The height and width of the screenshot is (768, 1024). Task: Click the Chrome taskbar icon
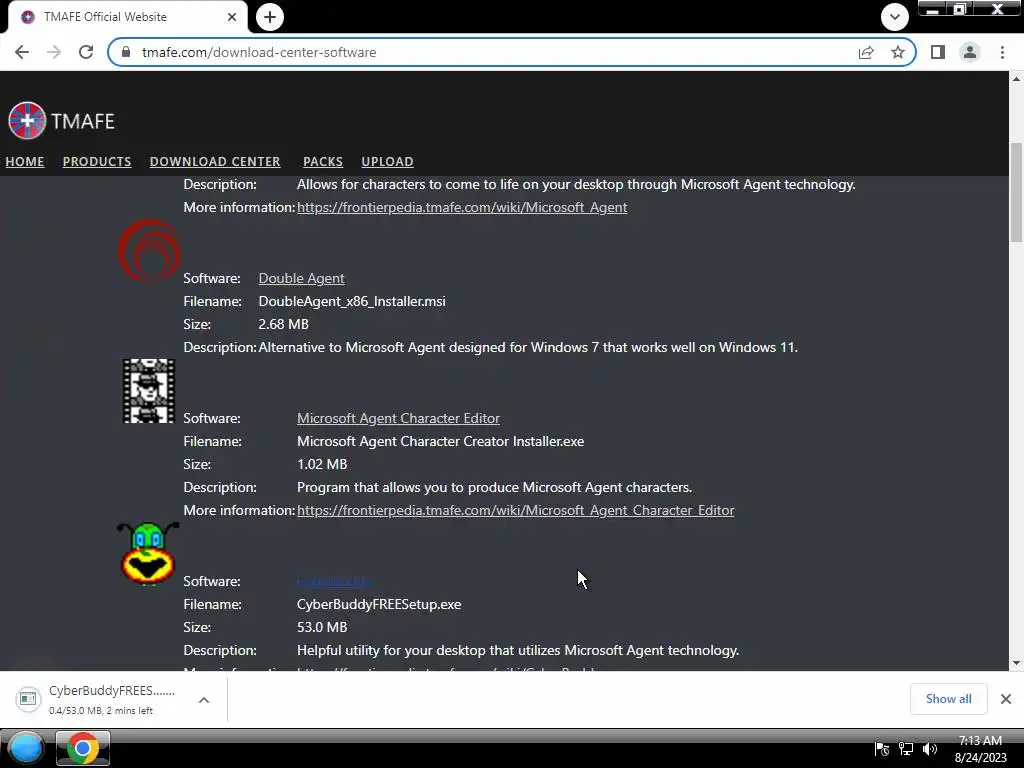tap(82, 748)
